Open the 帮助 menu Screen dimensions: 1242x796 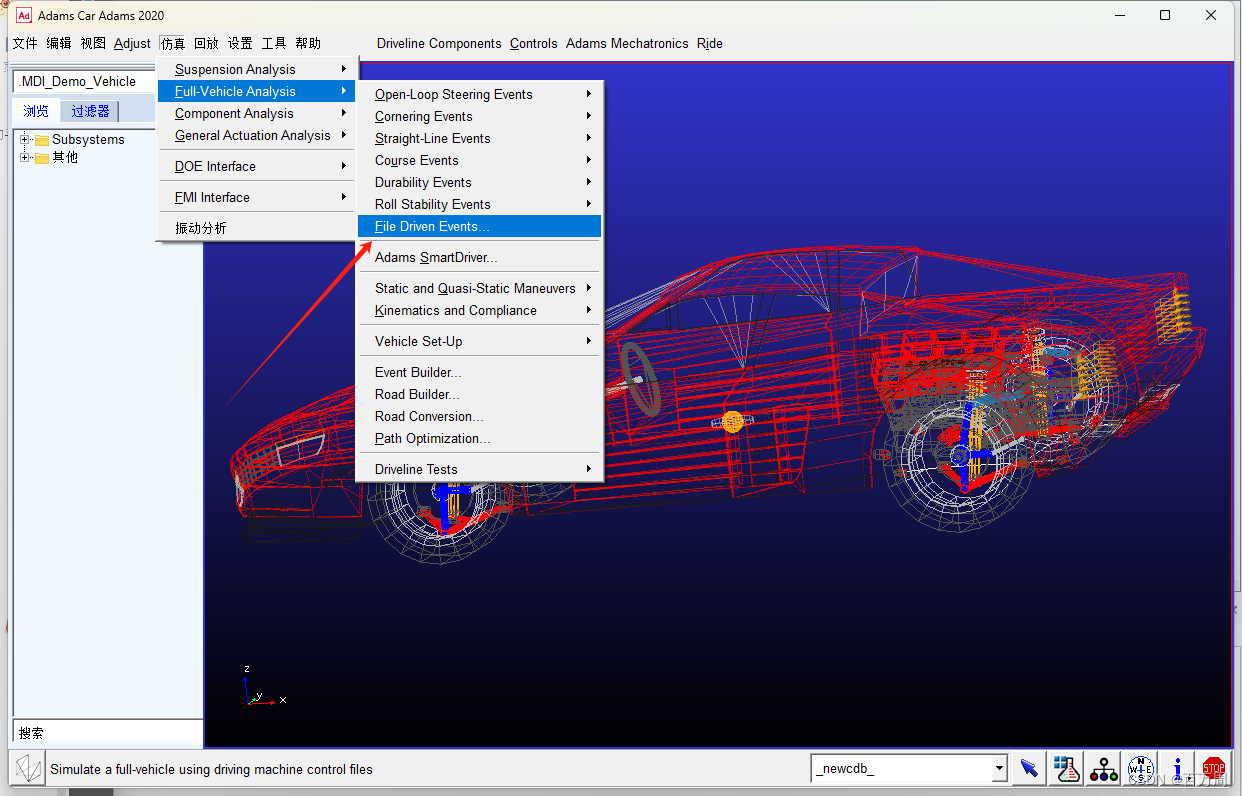coord(308,43)
